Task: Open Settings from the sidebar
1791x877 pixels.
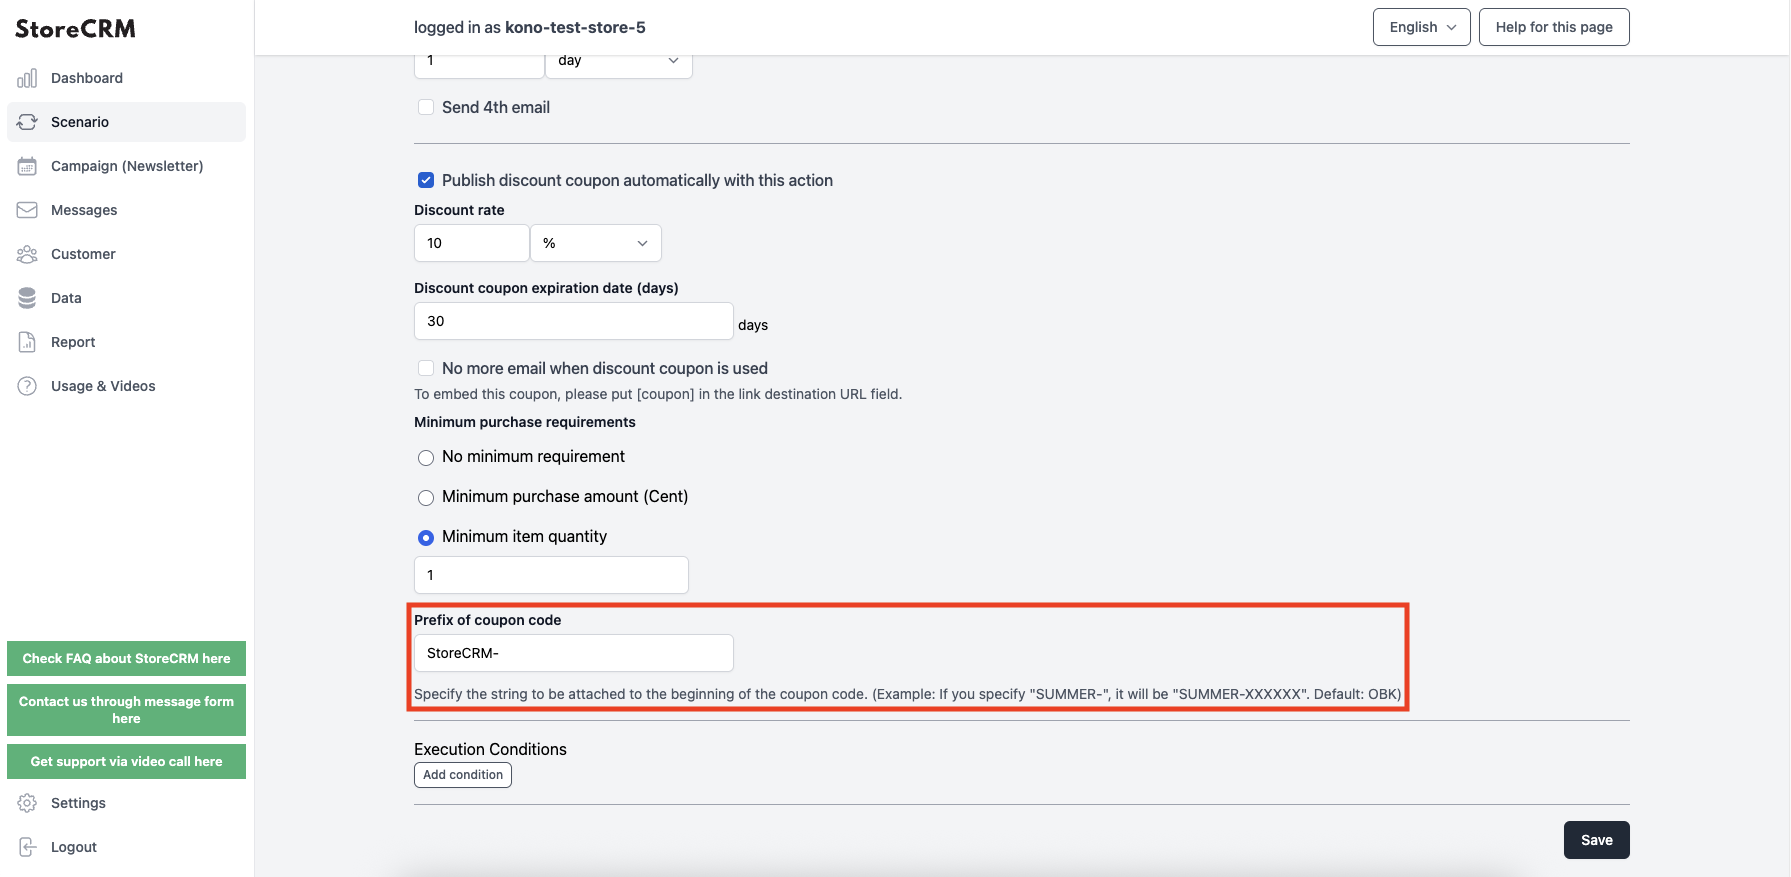Action: (126, 803)
